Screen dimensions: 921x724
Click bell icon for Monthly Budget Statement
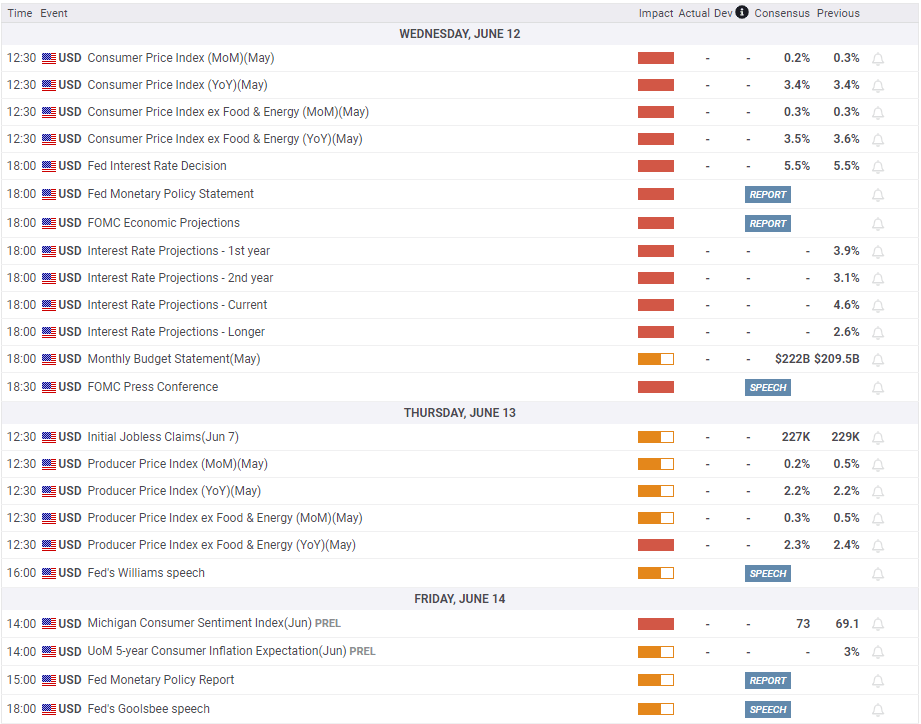(878, 360)
